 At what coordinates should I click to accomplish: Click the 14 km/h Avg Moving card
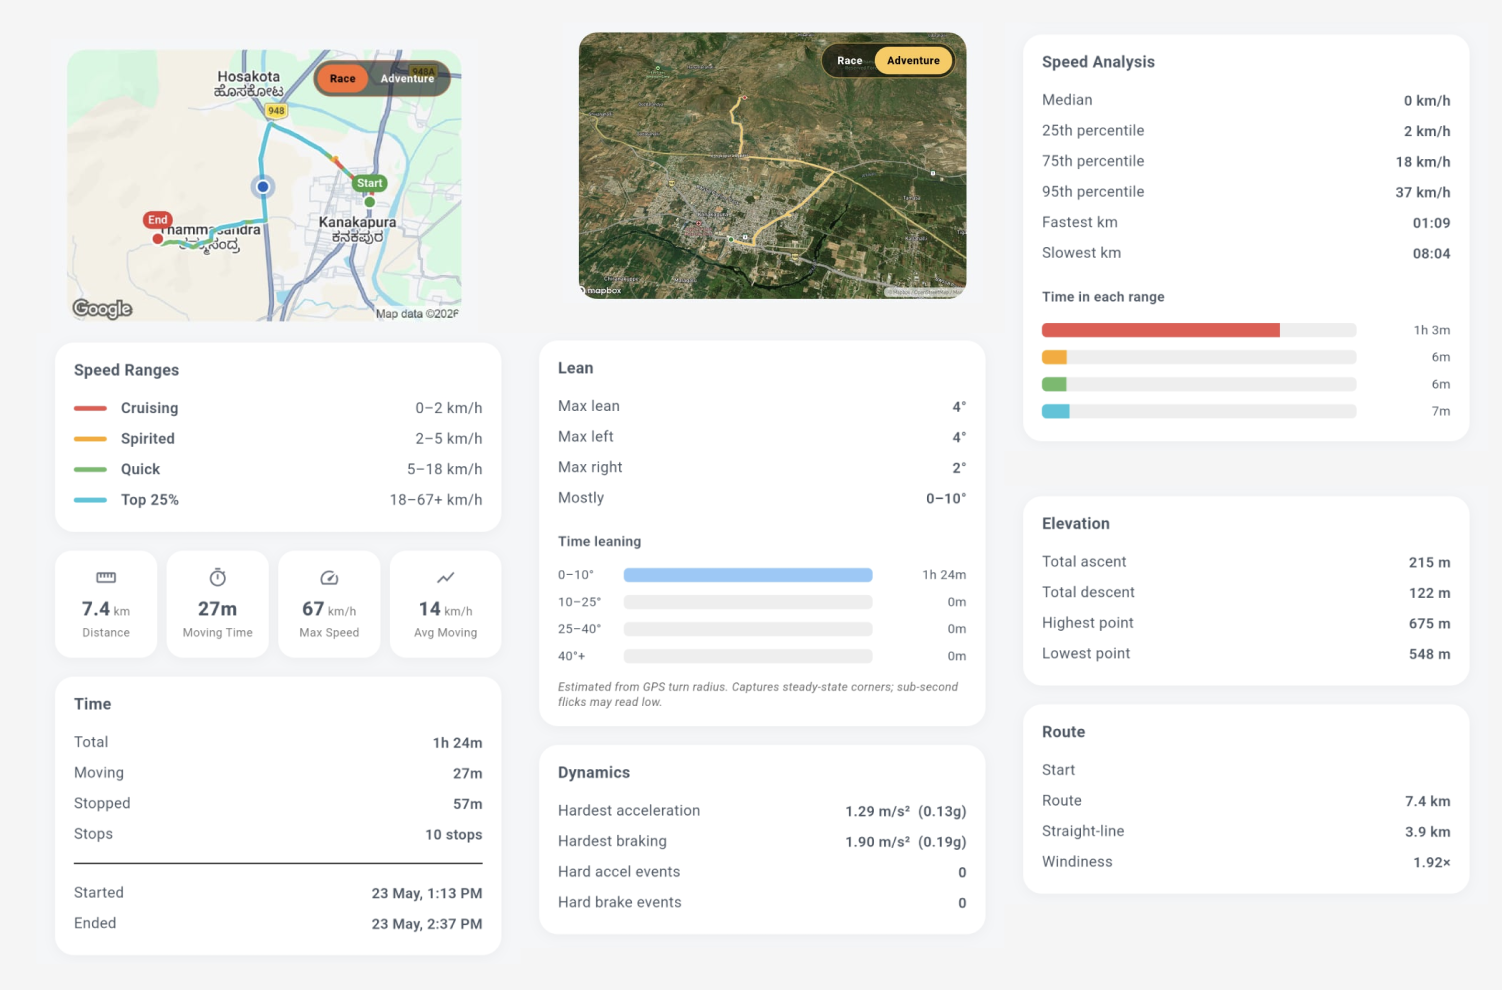(x=446, y=604)
